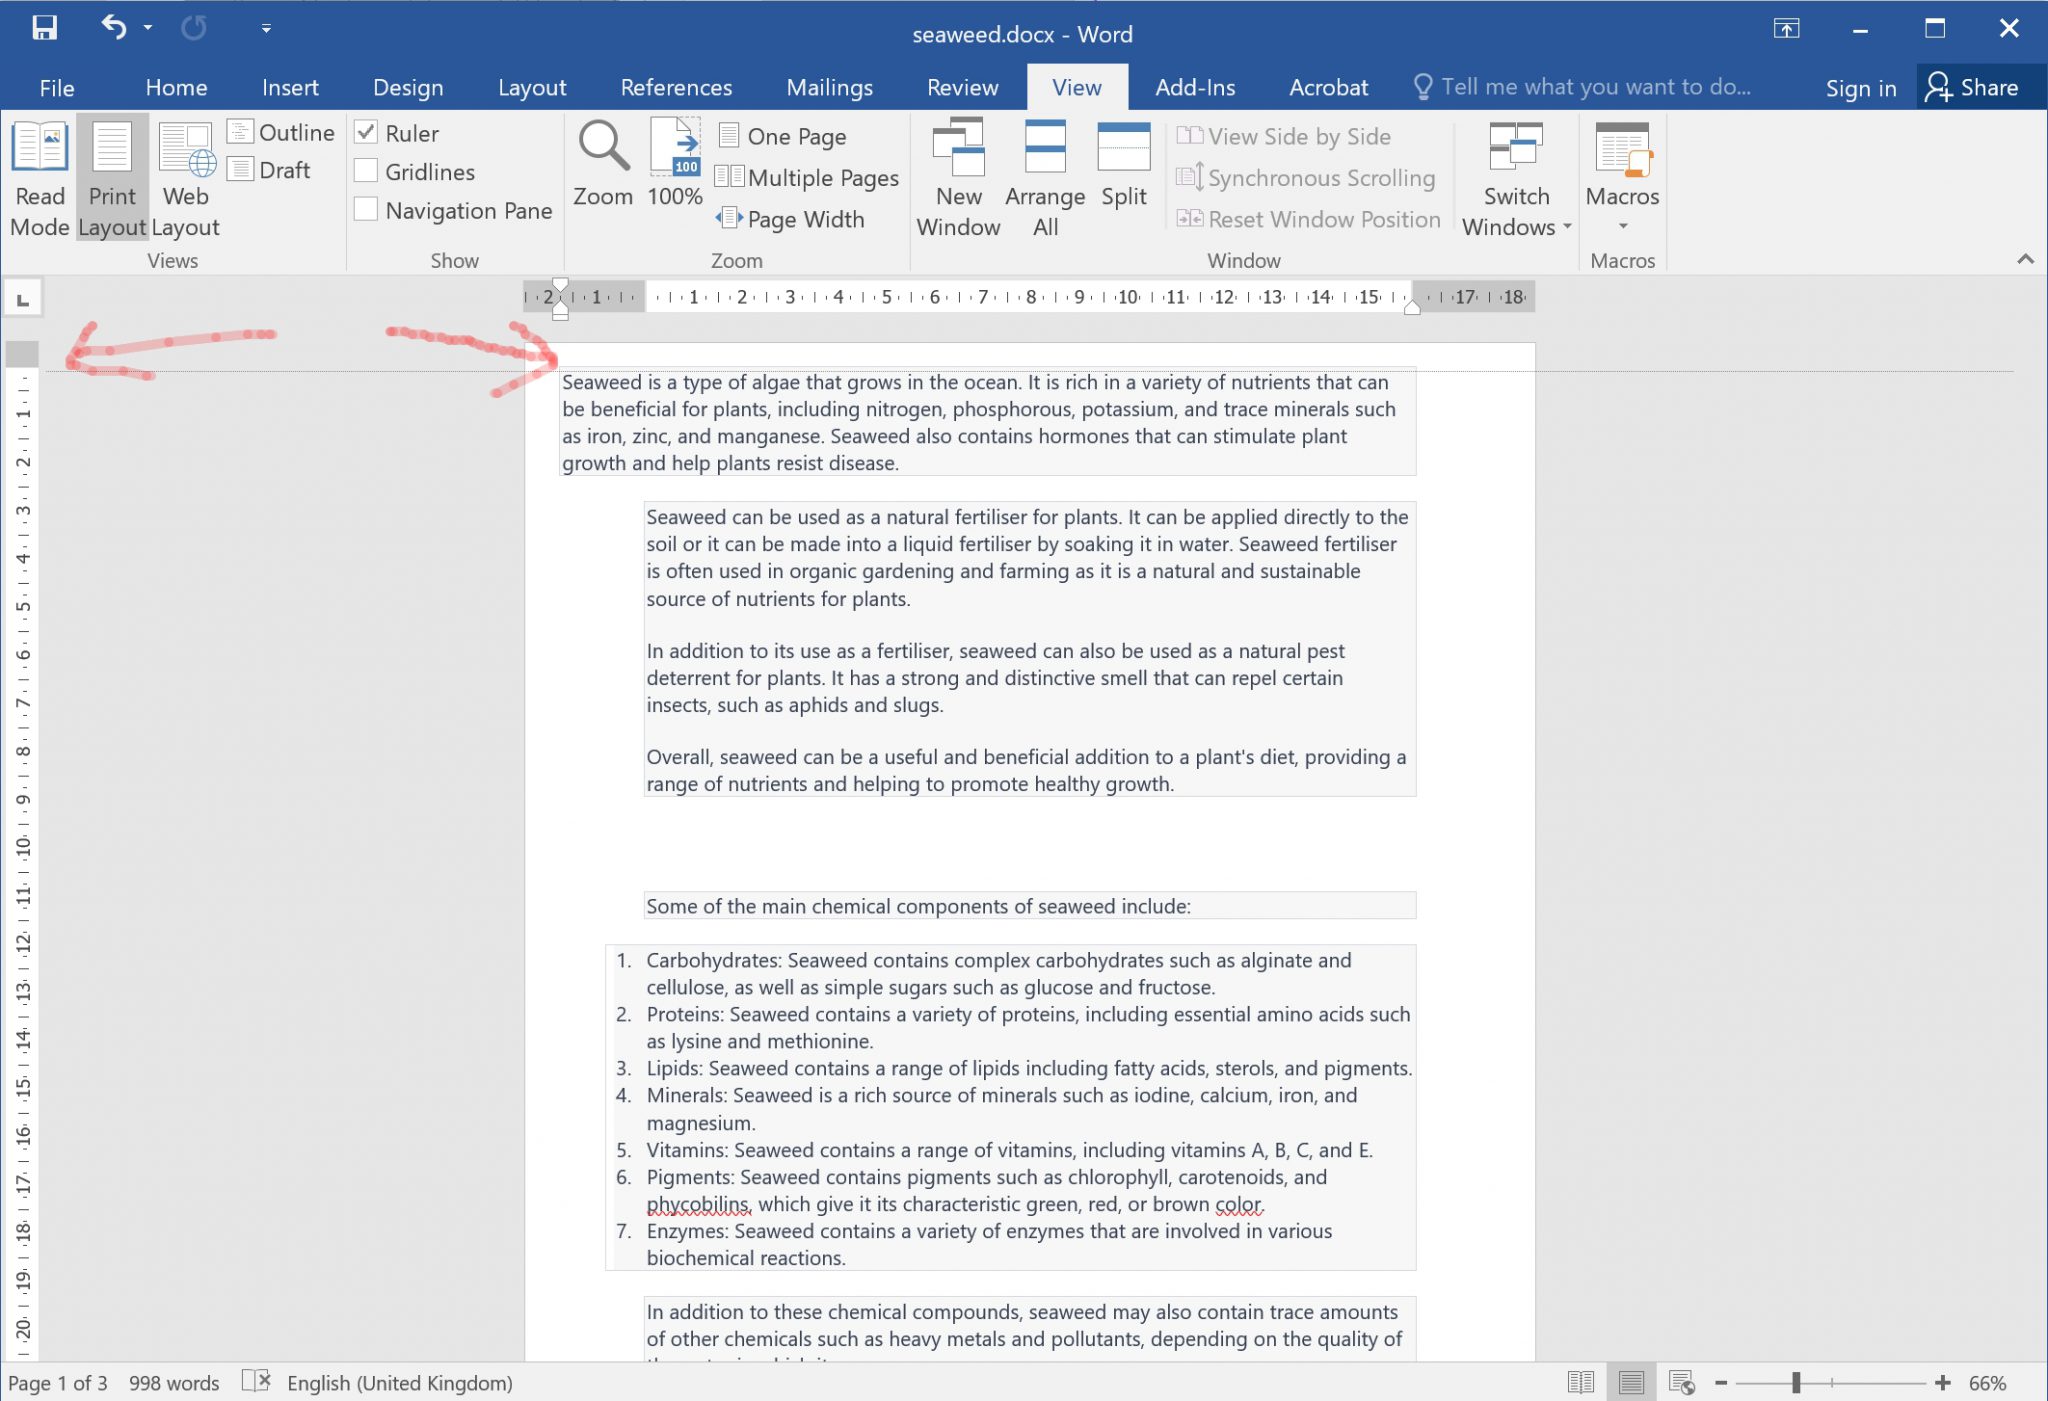Switch to Read Mode view
Screen dimensions: 2048x1401
click(x=39, y=178)
